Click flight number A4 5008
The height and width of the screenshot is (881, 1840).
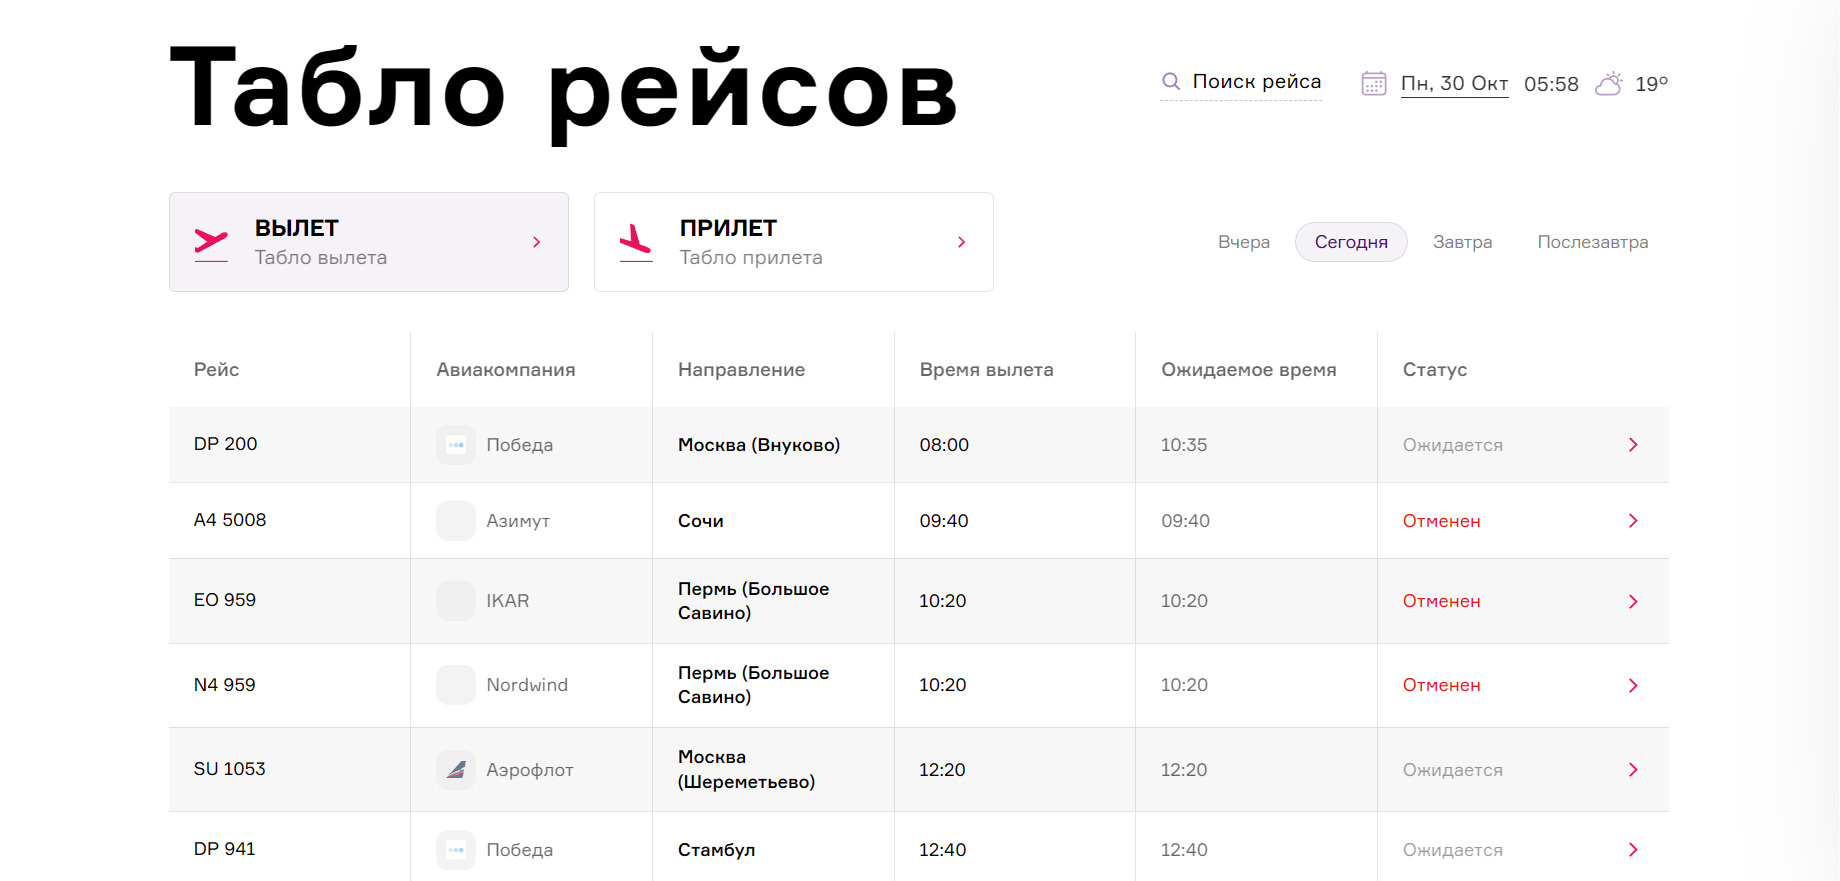click(x=230, y=520)
